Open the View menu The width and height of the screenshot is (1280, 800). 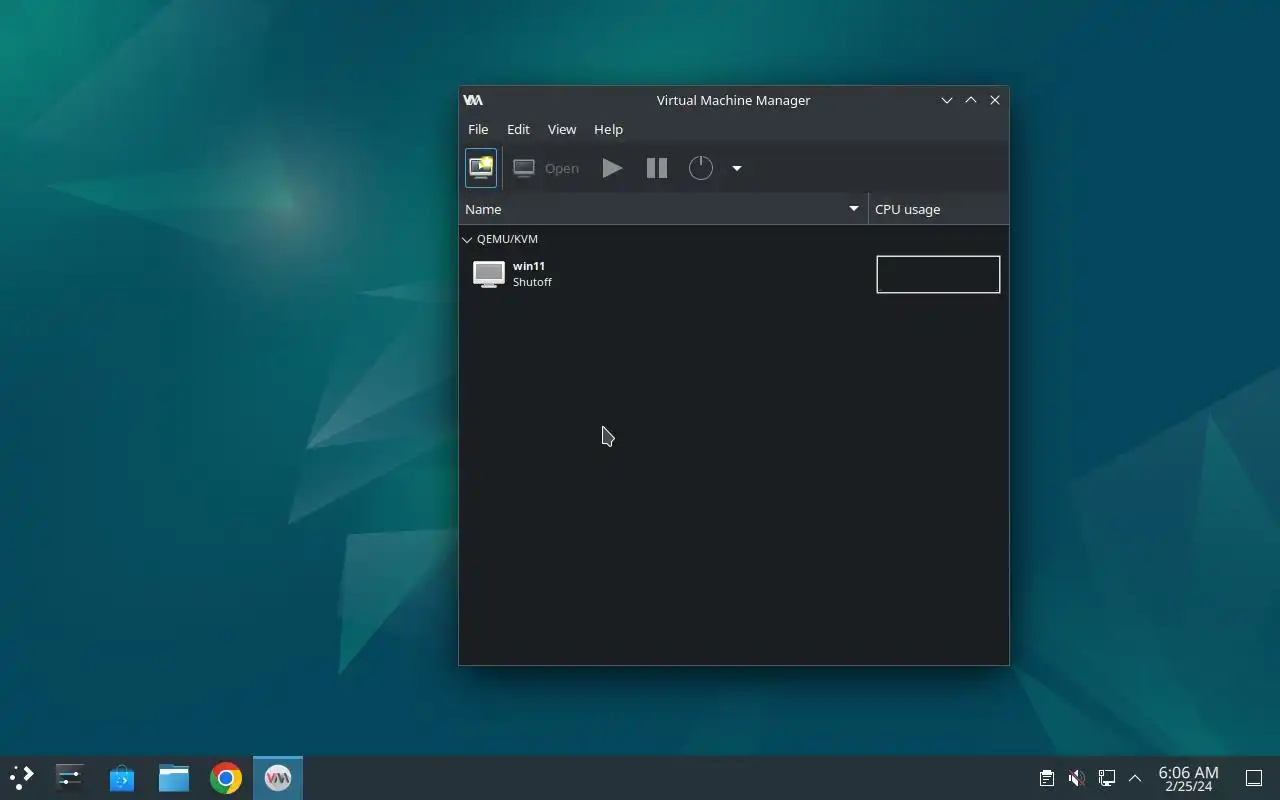coord(562,129)
